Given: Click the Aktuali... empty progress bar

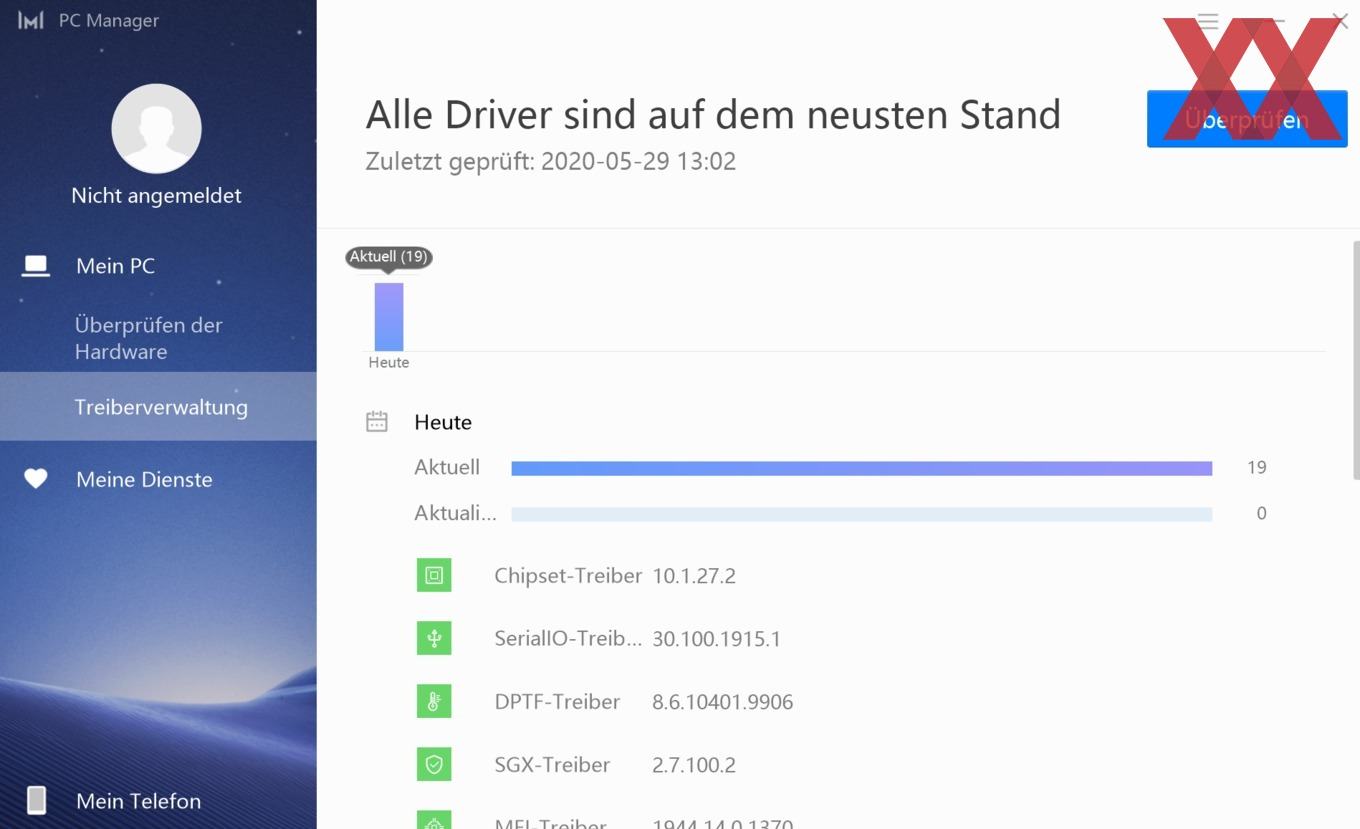Looking at the screenshot, I should point(861,513).
